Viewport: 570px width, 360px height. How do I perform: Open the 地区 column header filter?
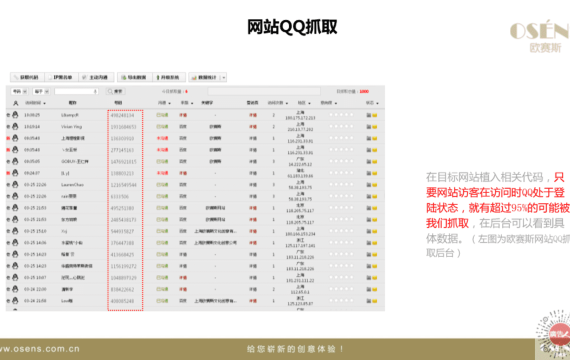(304, 103)
